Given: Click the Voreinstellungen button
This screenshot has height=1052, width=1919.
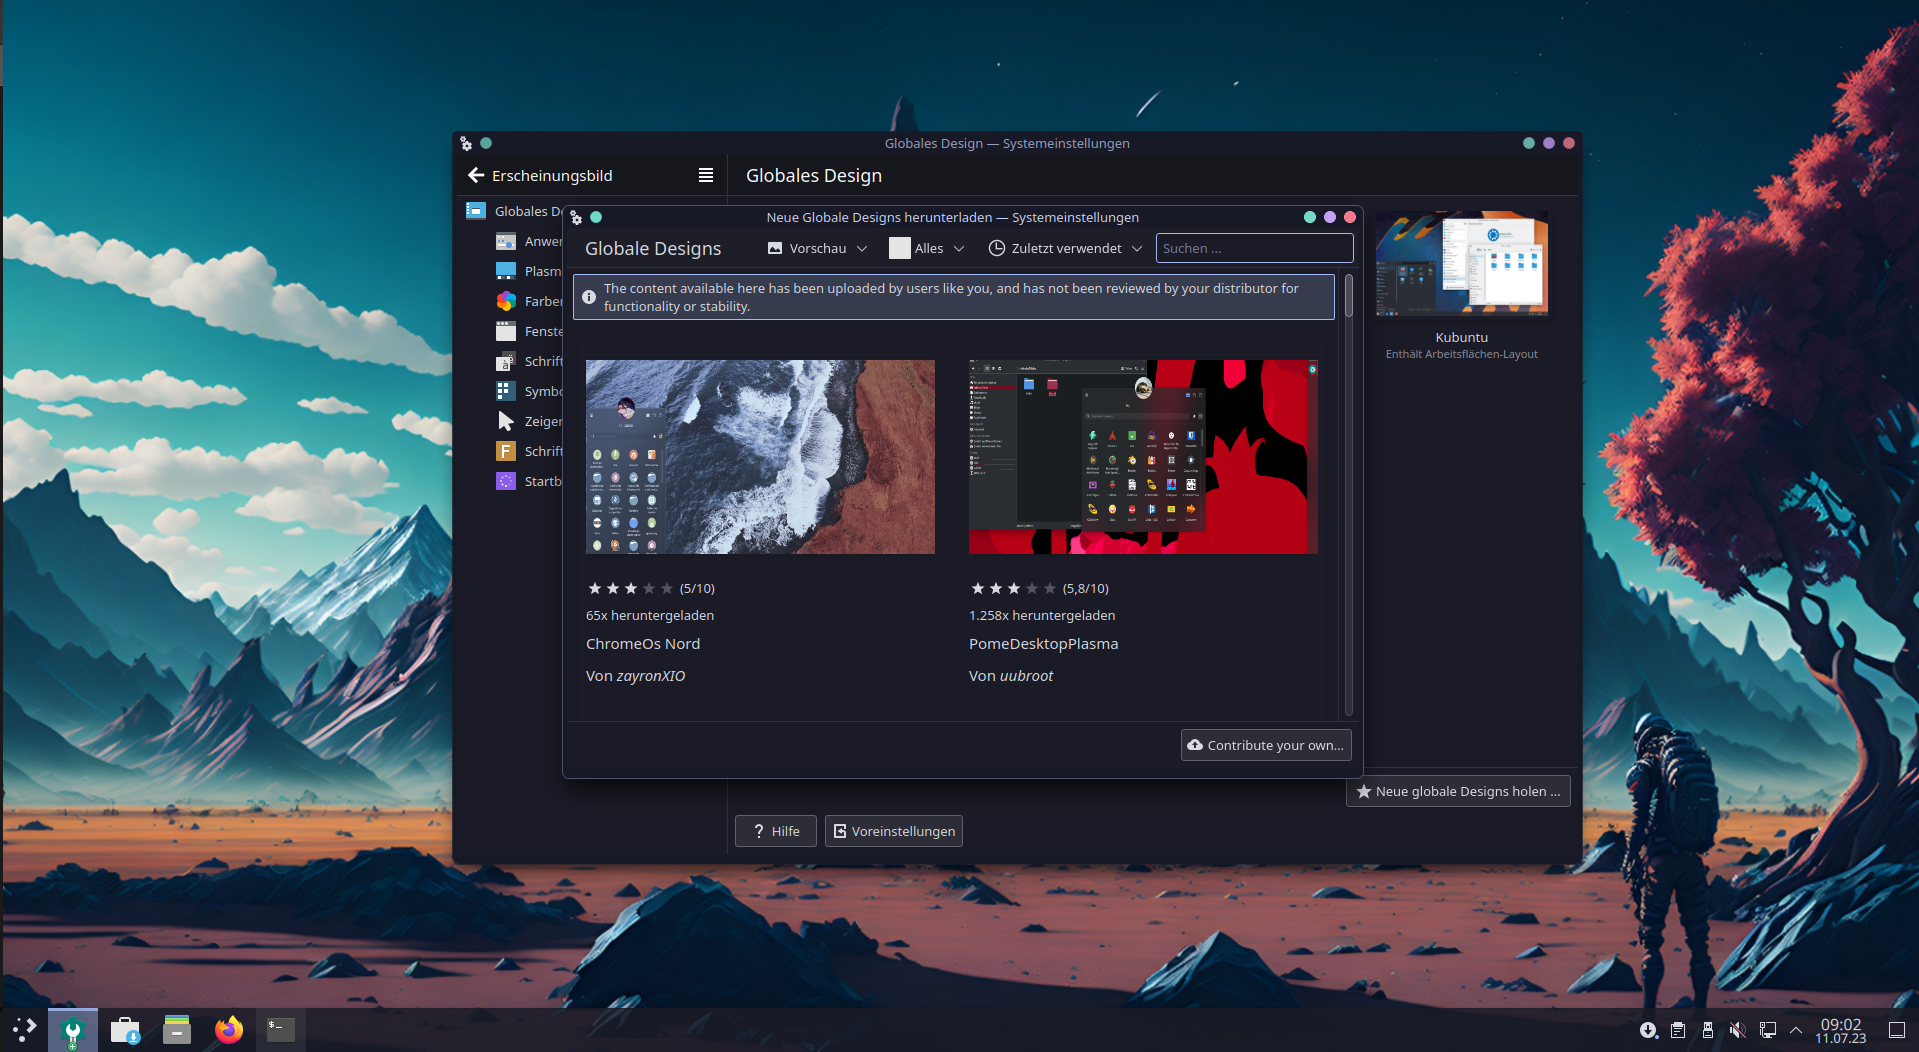Looking at the screenshot, I should 893,831.
